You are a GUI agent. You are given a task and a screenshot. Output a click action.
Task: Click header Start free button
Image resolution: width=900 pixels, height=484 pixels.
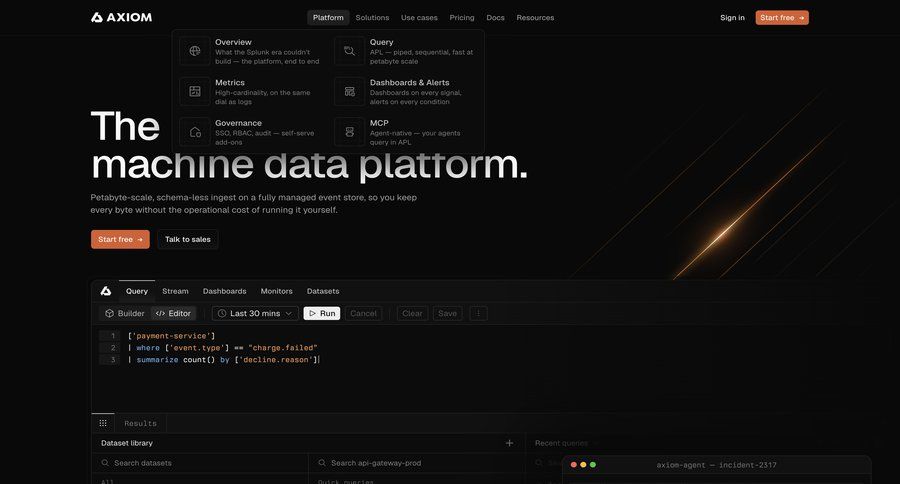[782, 18]
